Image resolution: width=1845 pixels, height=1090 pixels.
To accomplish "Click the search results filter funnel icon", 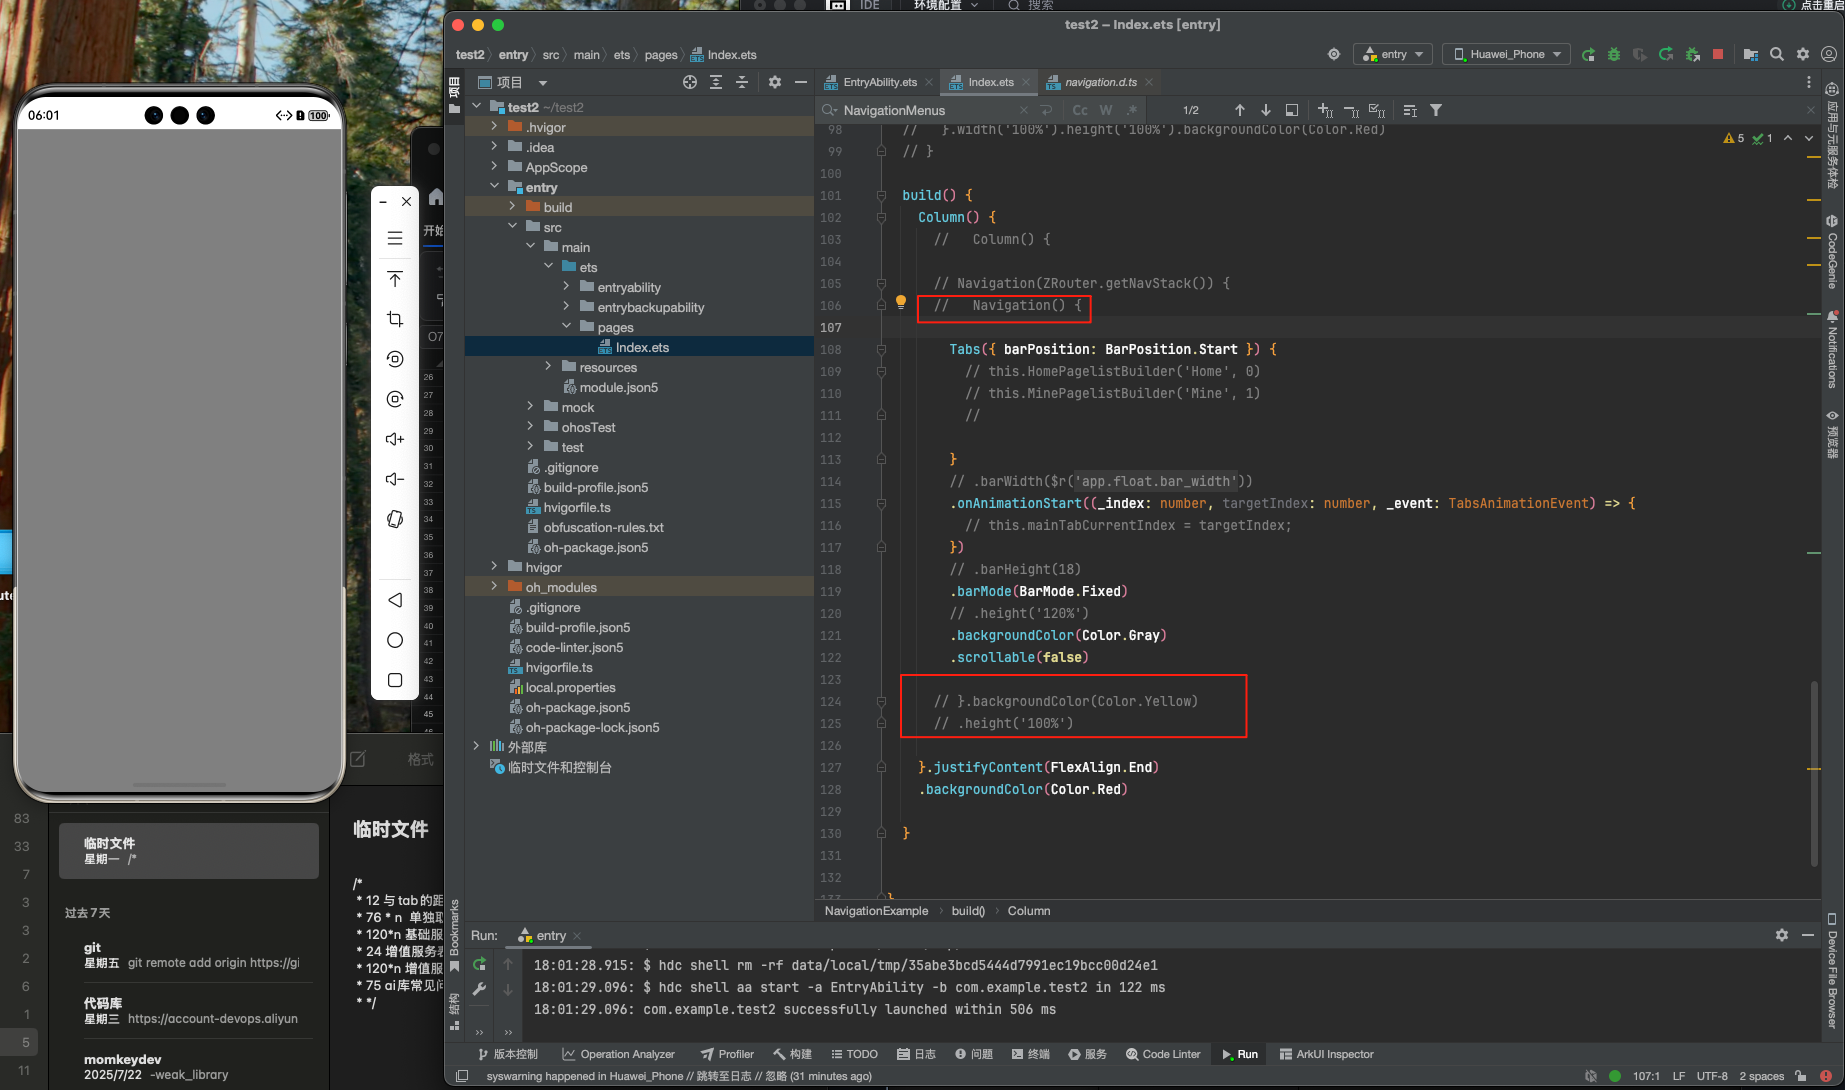I will [x=1436, y=110].
